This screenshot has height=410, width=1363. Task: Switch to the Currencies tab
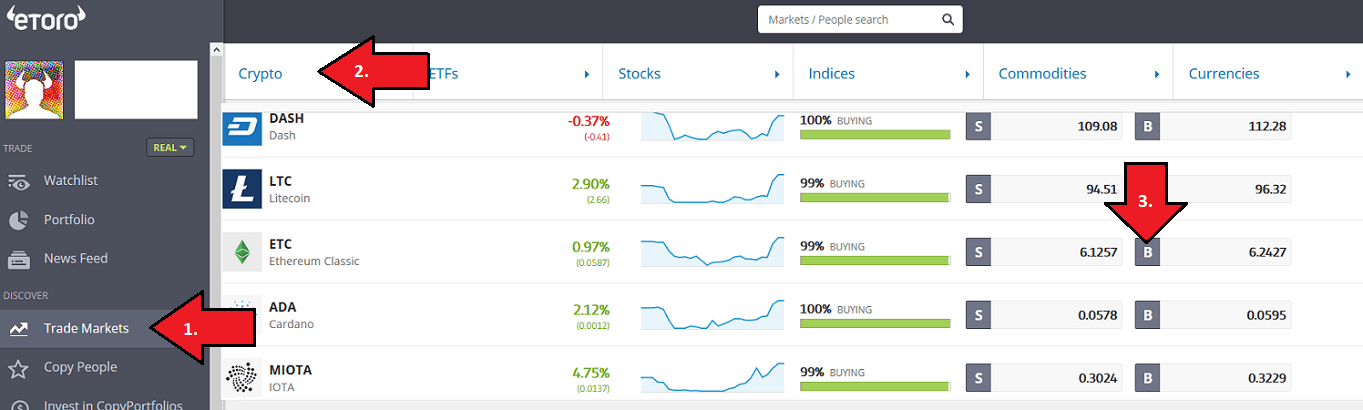coord(1223,74)
